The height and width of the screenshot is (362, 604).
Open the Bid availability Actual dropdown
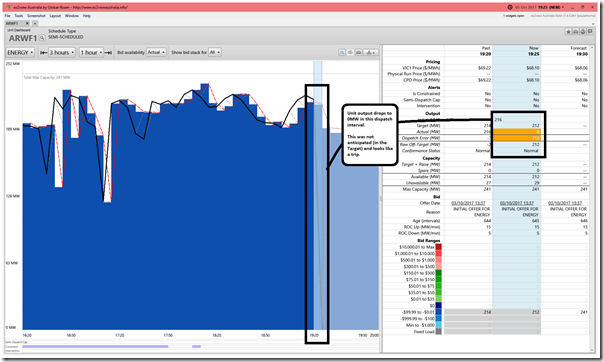coord(156,52)
